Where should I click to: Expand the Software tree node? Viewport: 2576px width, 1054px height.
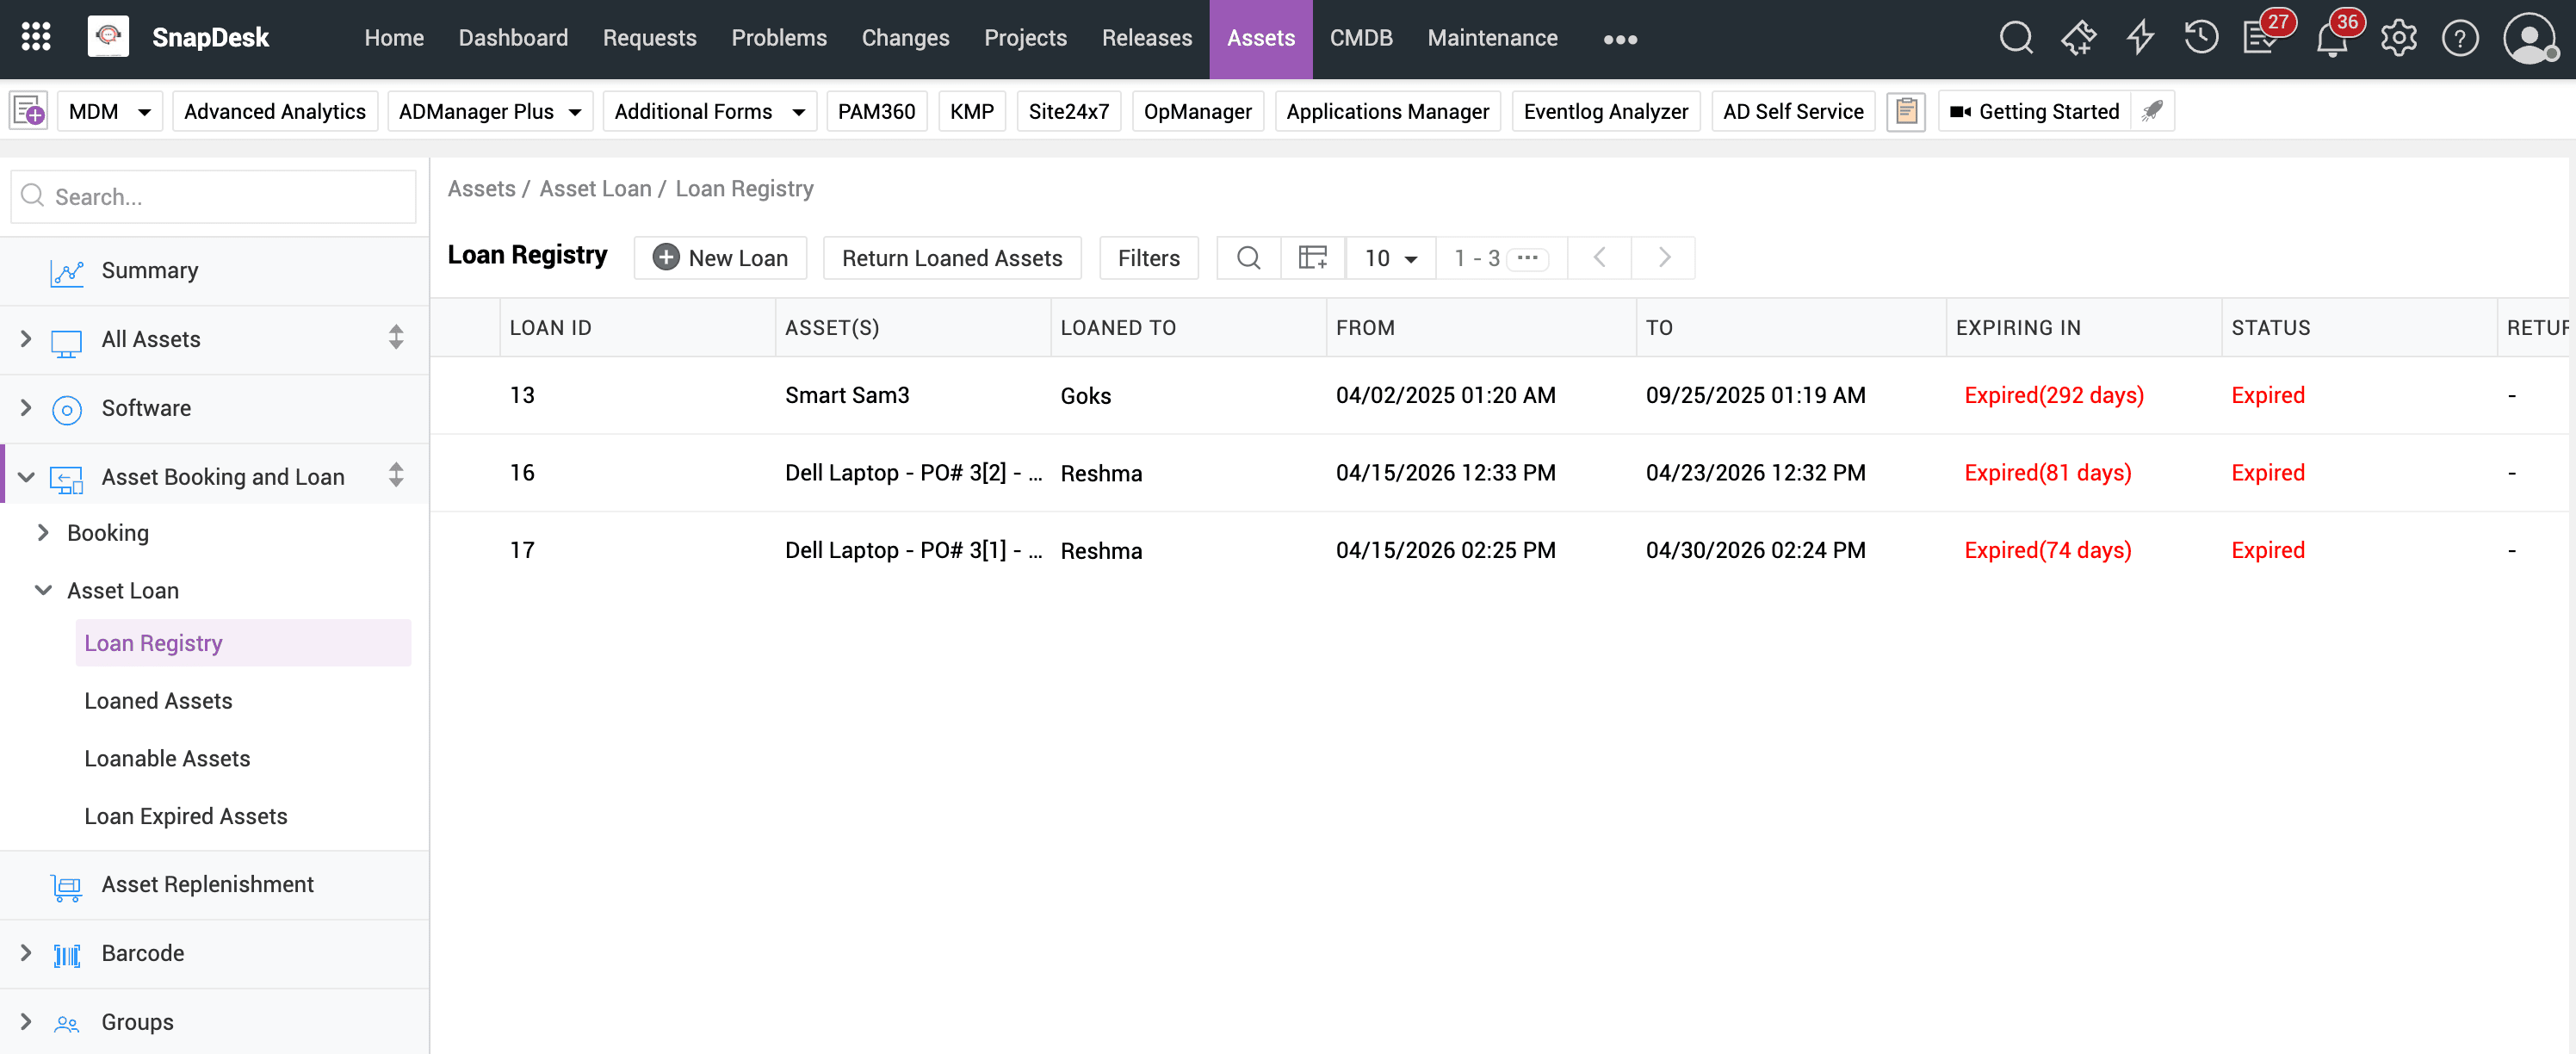click(26, 408)
